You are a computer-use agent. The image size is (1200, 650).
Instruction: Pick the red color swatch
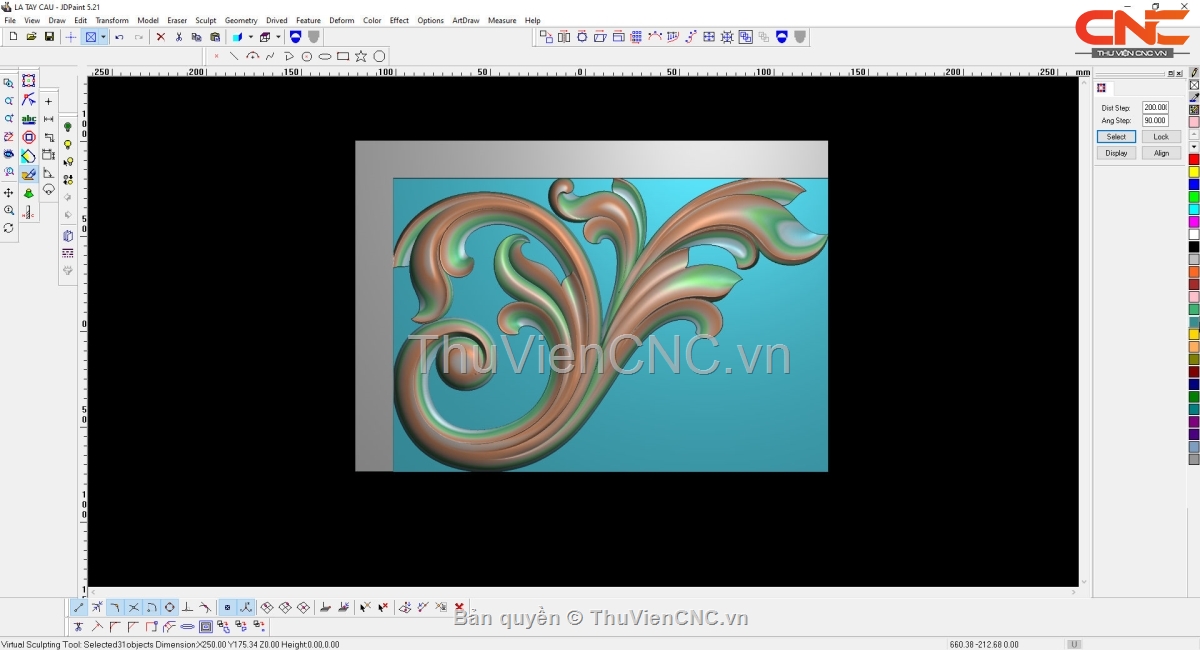tap(1193, 159)
